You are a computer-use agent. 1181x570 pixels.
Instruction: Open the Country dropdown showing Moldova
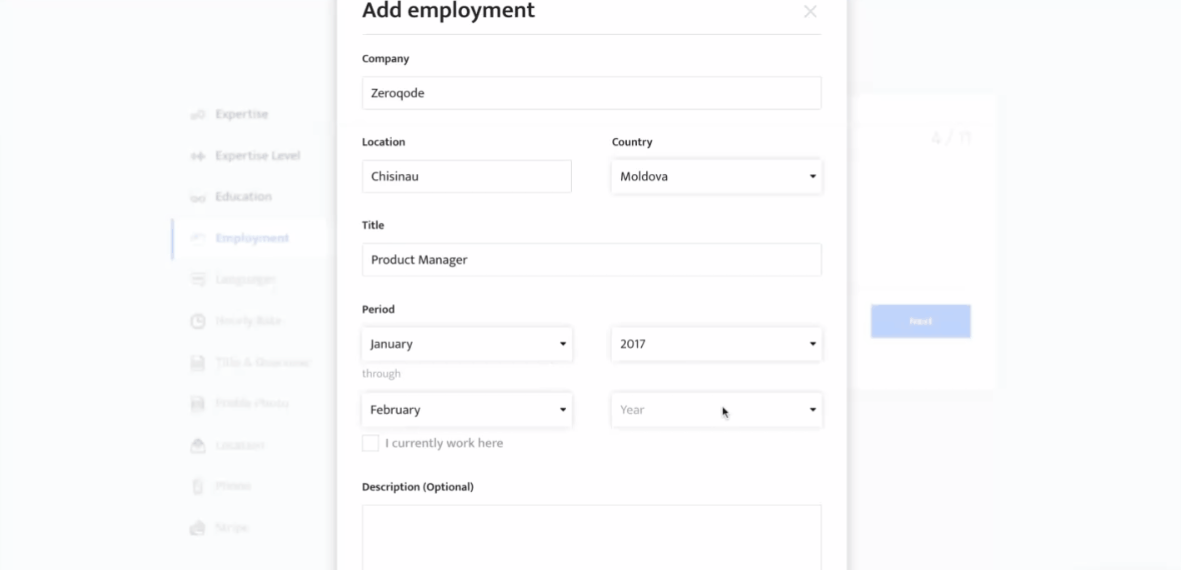pos(716,177)
